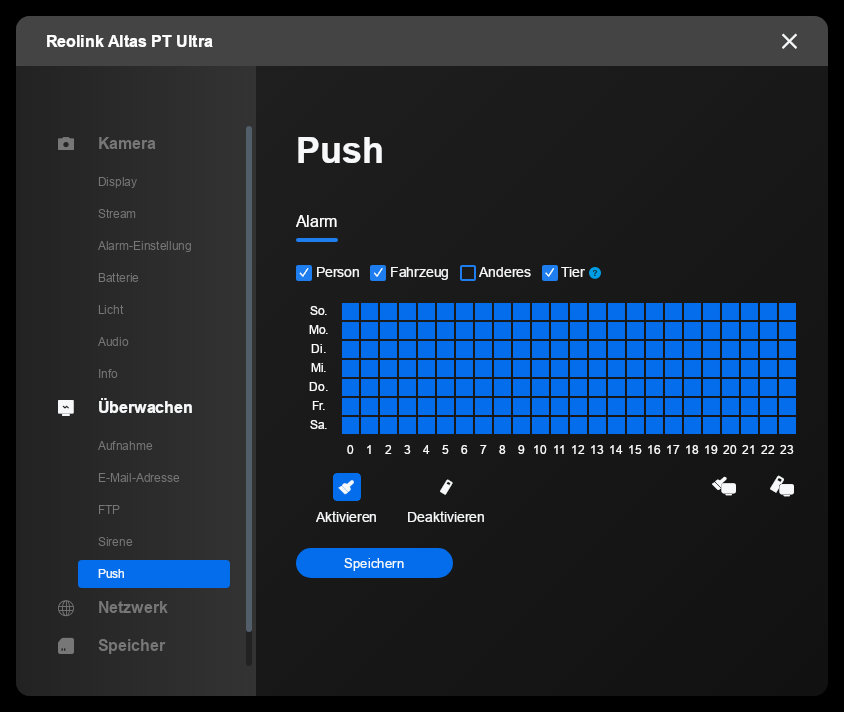
Task: Open the E-Mail-Adresse settings page
Action: 139,478
